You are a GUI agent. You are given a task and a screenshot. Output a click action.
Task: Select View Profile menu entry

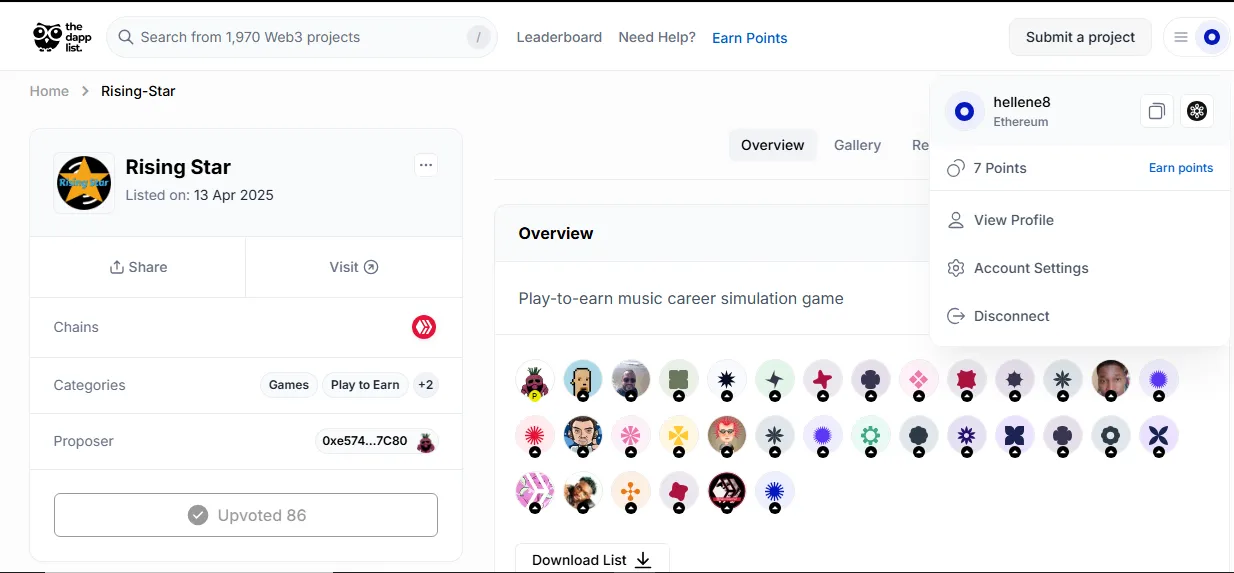[1080, 220]
